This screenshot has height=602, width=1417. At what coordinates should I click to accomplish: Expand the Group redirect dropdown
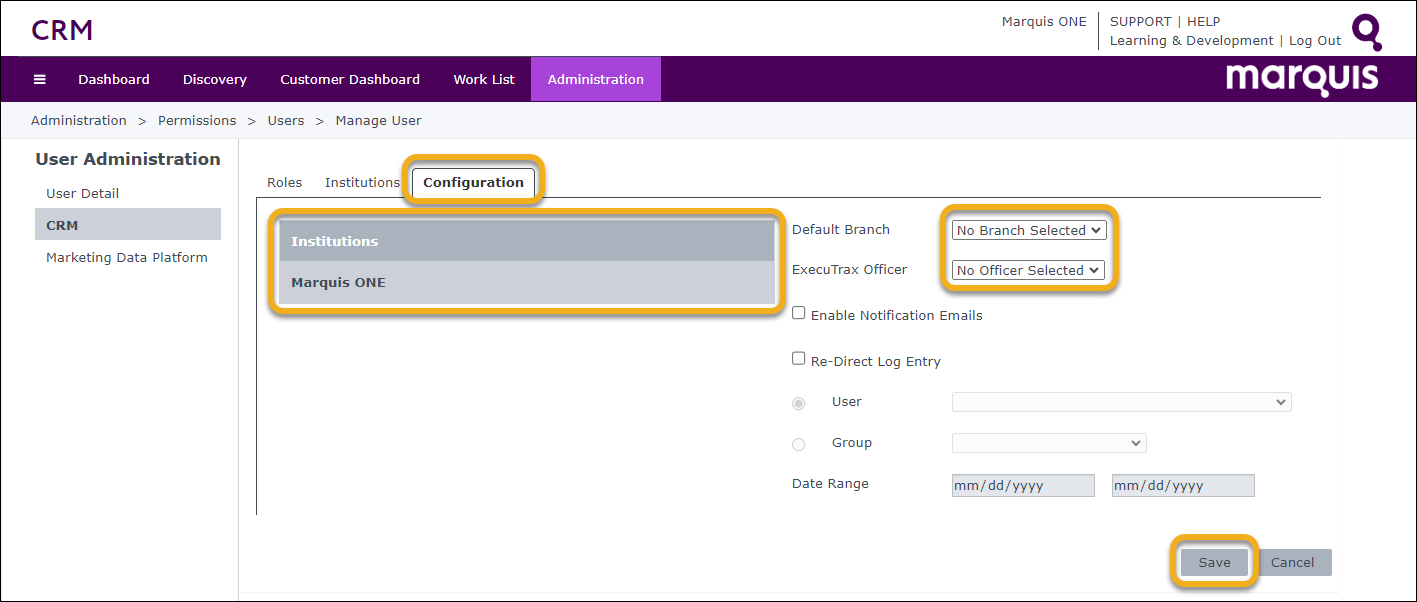(1049, 443)
